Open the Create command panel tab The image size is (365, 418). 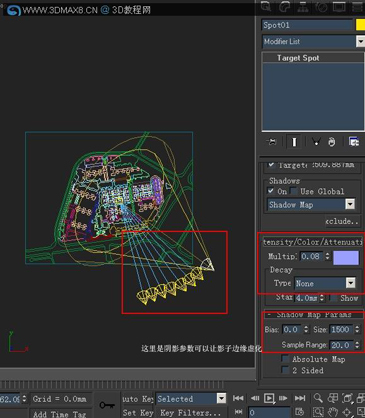(x=267, y=6)
